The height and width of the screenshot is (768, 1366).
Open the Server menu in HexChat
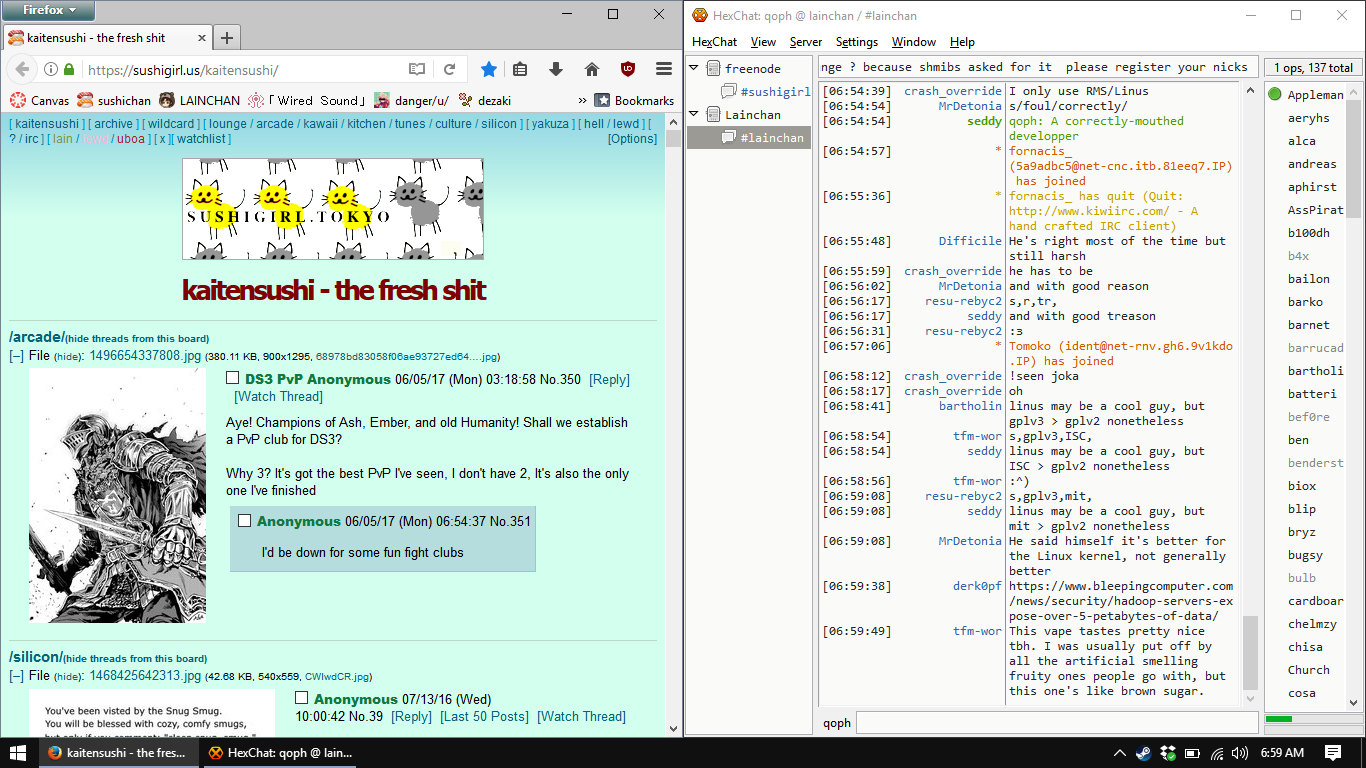tap(805, 42)
